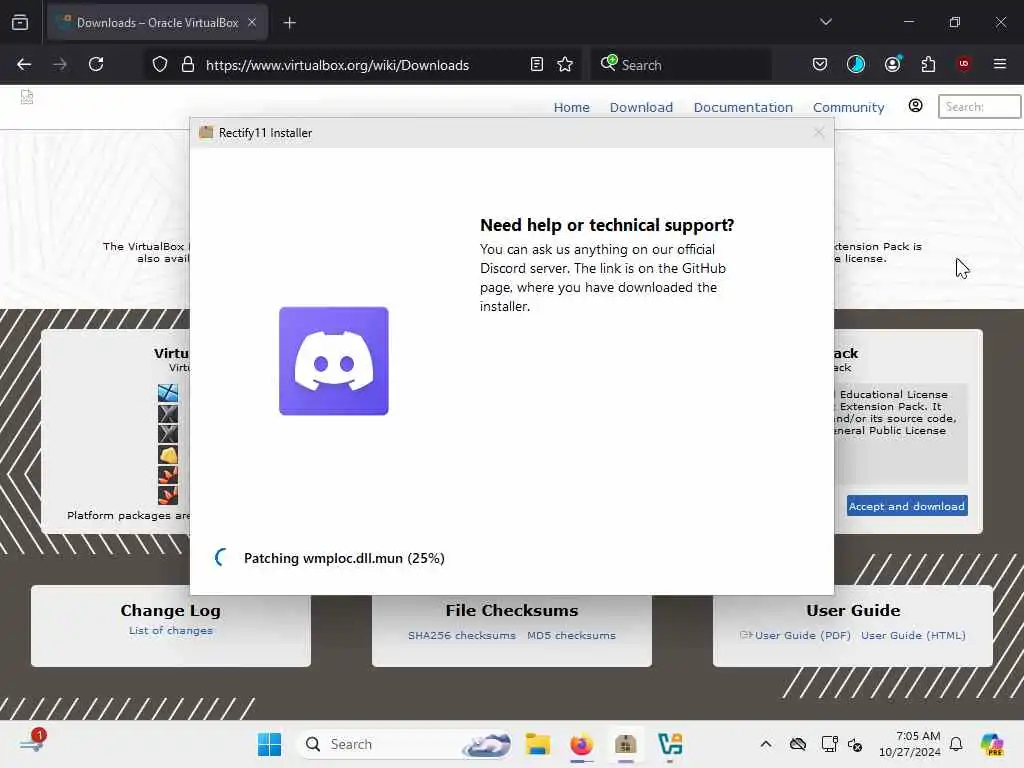This screenshot has height=768, width=1024.
Task: Open the User Guide (HTML) link
Action: point(913,635)
